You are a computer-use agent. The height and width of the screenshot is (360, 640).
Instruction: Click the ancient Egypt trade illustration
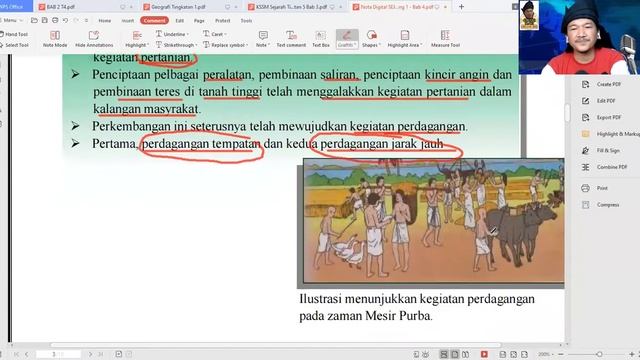pos(434,221)
